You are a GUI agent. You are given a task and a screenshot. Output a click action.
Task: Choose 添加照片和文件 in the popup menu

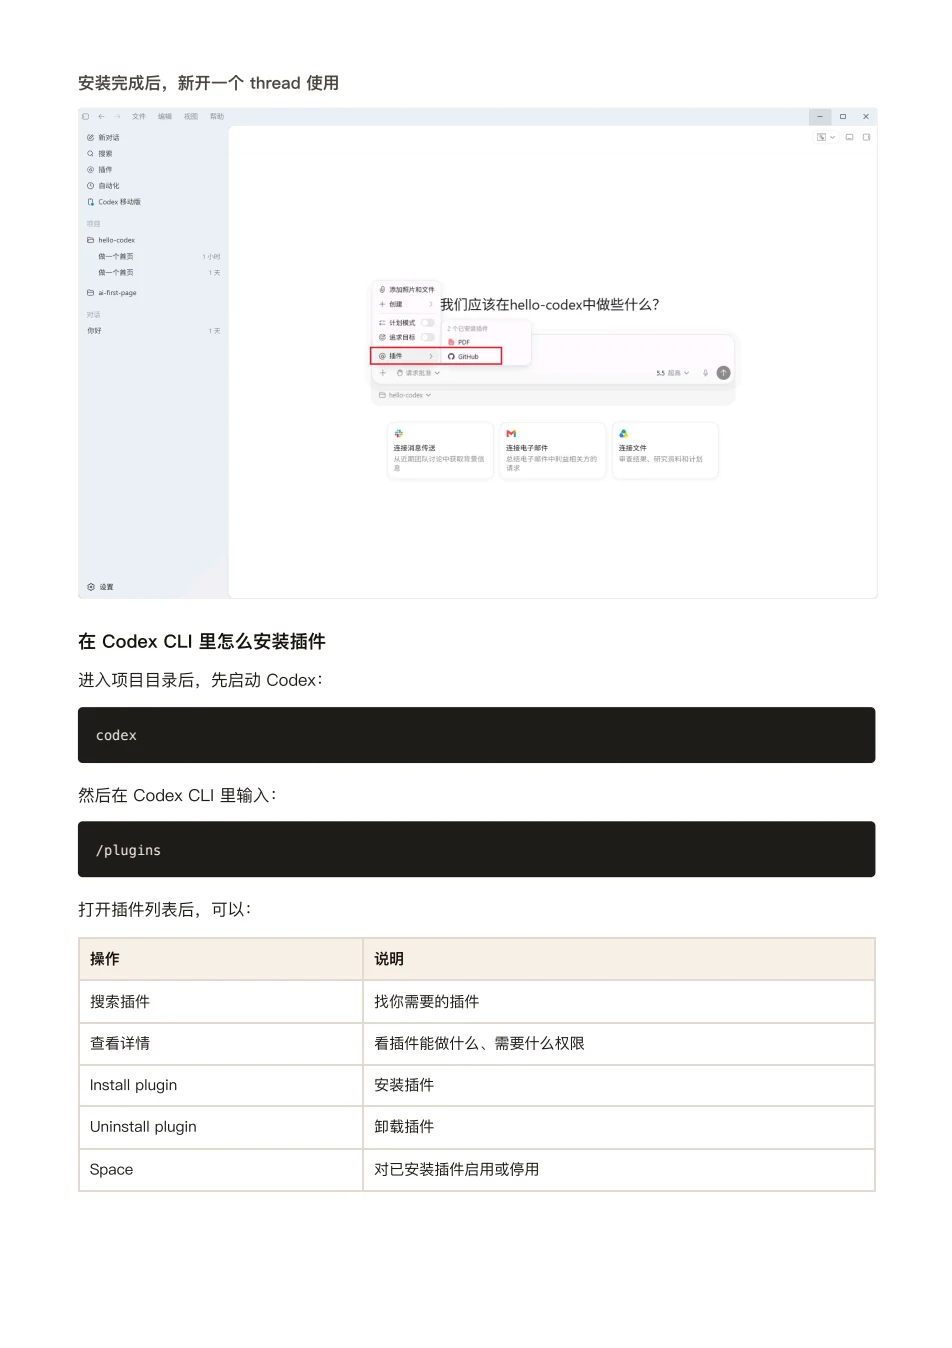[x=406, y=289]
